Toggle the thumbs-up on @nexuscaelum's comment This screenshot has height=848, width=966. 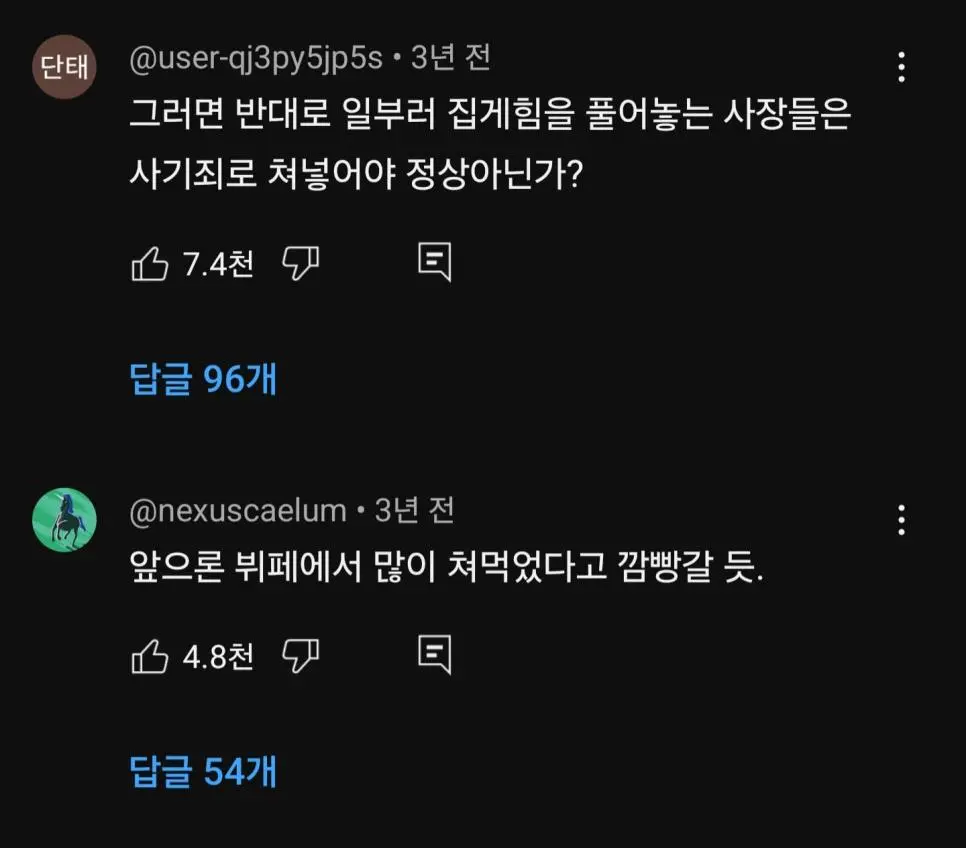(152, 656)
